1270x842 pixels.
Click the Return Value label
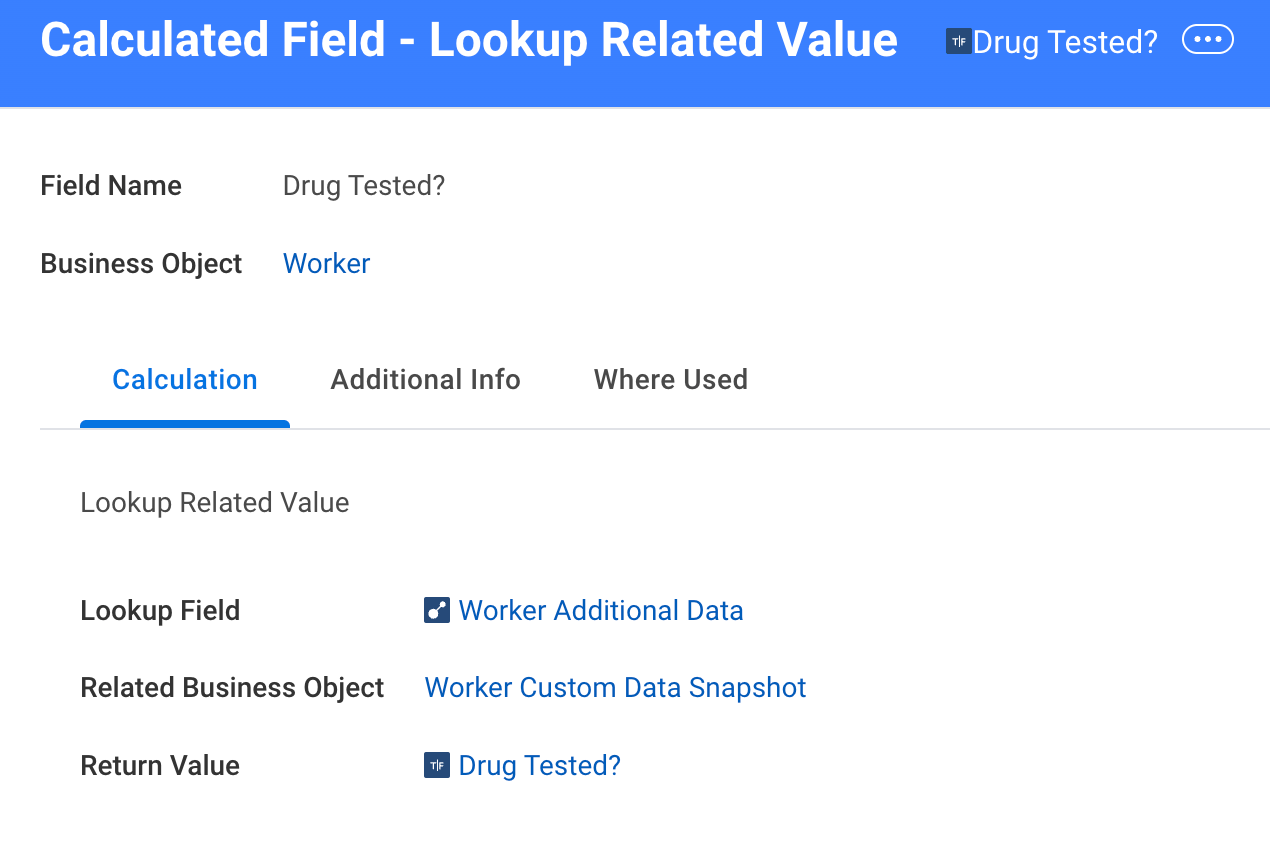[x=160, y=766]
